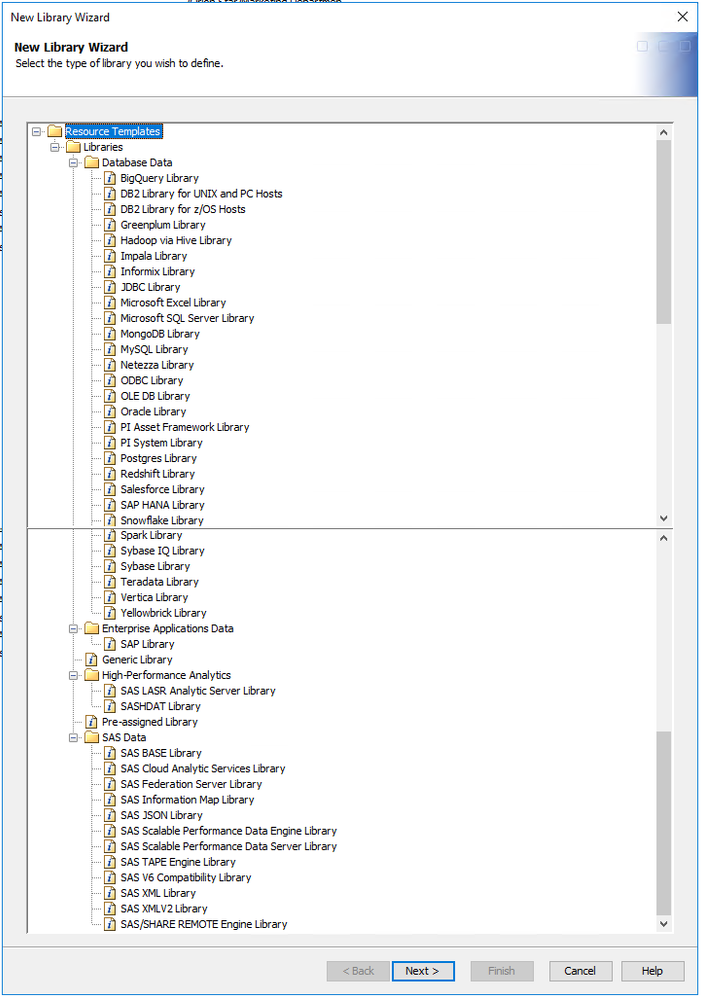Close the New Library Wizard window
The image size is (702, 999).
pos(682,17)
